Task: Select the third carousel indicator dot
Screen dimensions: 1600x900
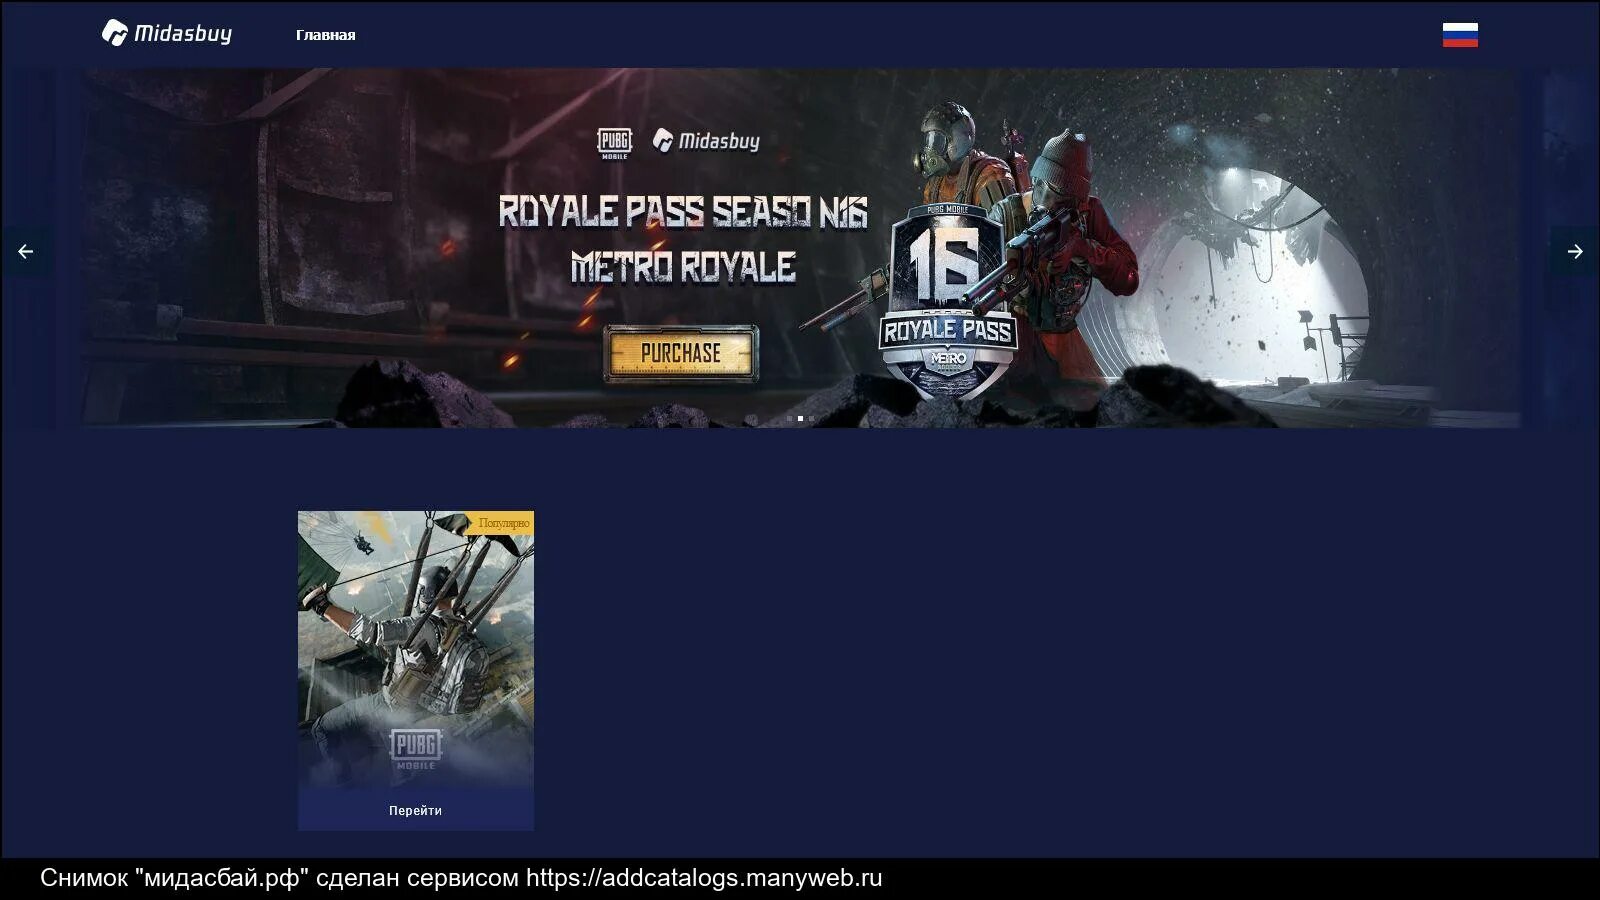Action: point(811,419)
